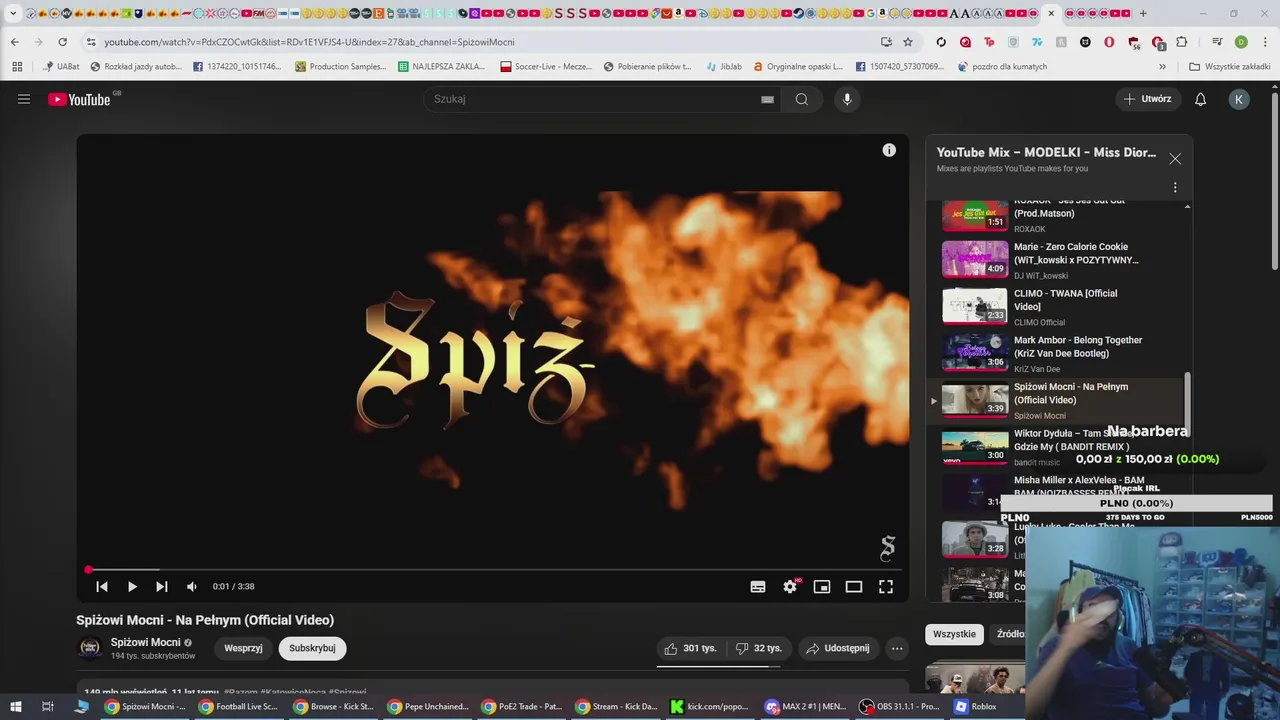Skip to the next video
The height and width of the screenshot is (720, 1280).
[162, 587]
